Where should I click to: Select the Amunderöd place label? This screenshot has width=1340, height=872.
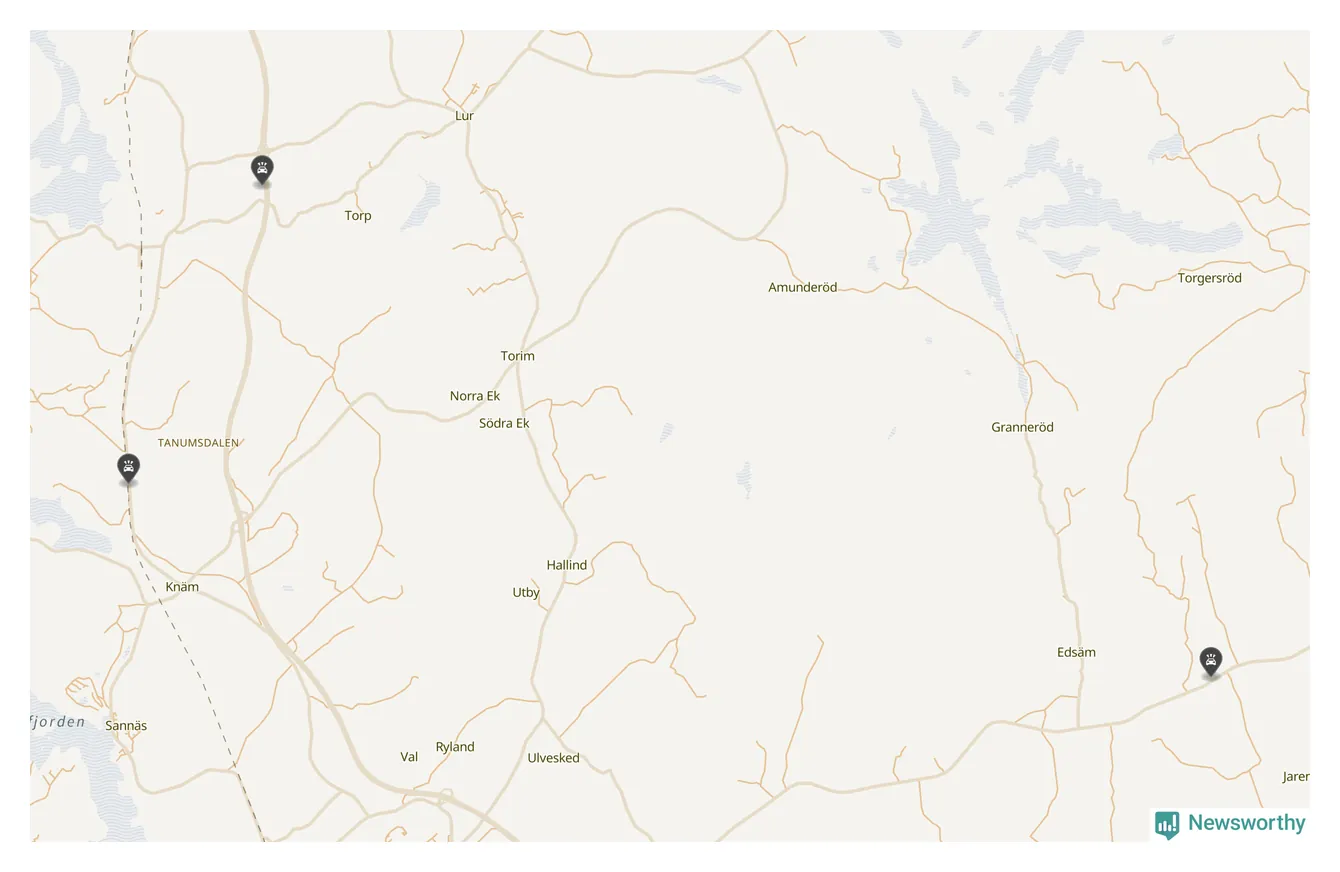click(x=803, y=288)
